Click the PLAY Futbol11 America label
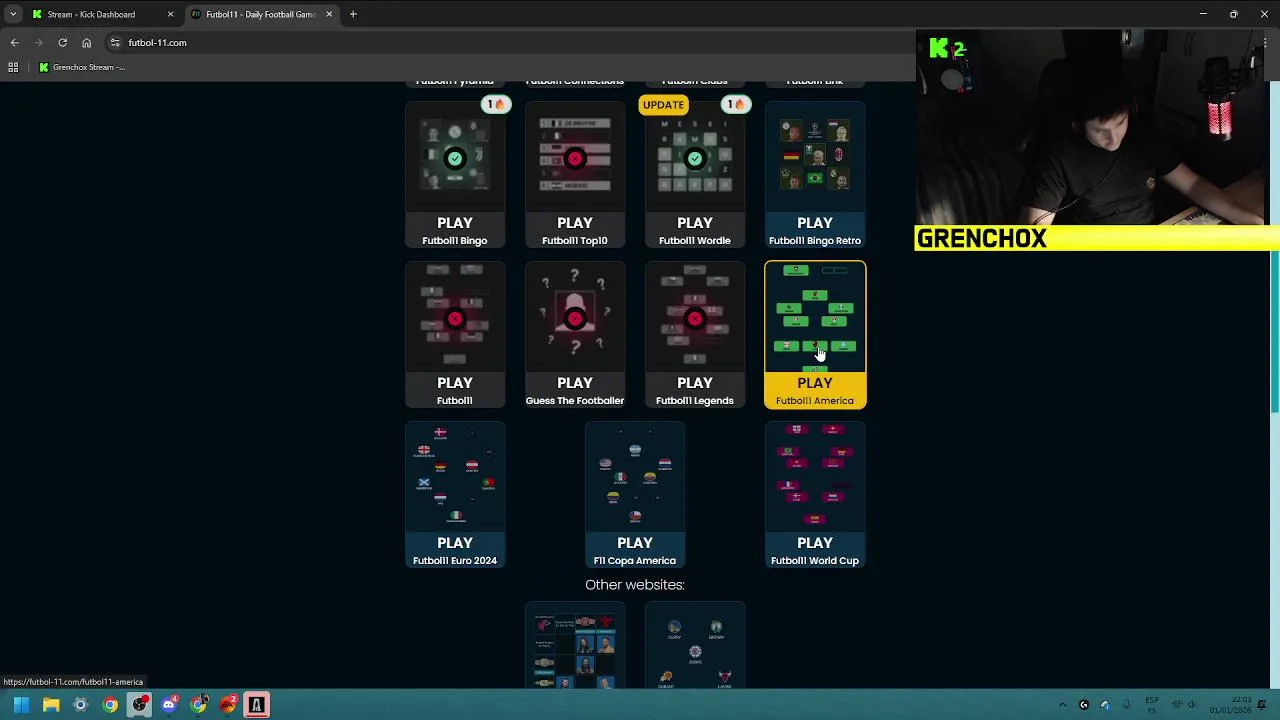Screen dimensions: 1280x720 [815, 391]
